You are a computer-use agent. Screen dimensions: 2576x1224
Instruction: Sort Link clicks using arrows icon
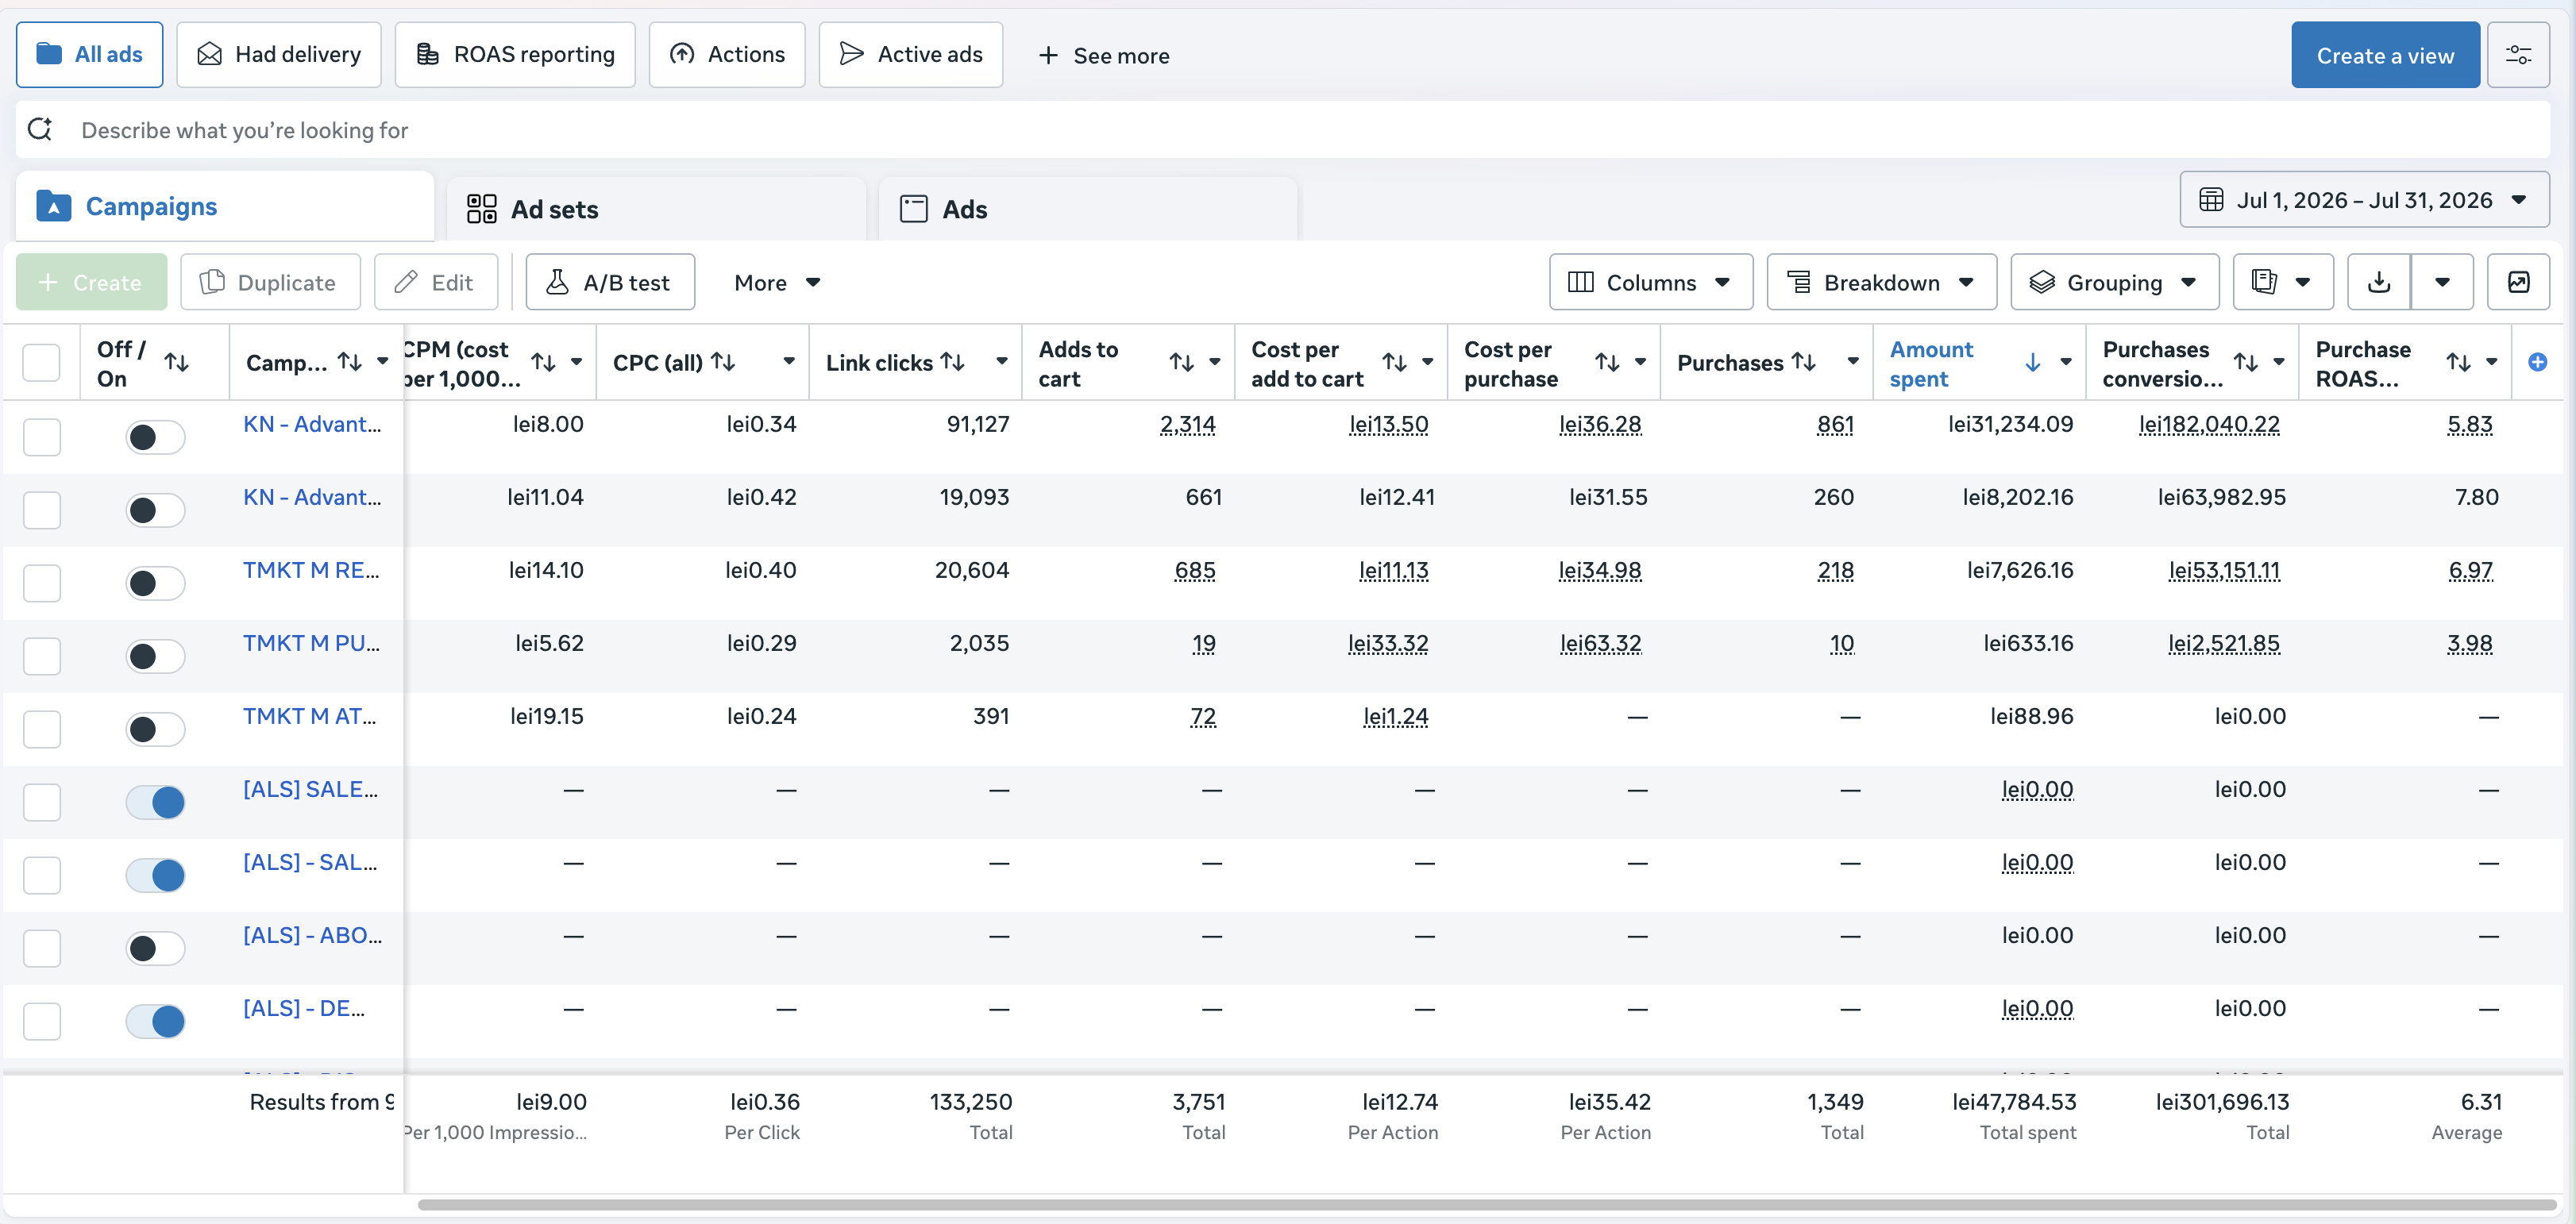(953, 362)
